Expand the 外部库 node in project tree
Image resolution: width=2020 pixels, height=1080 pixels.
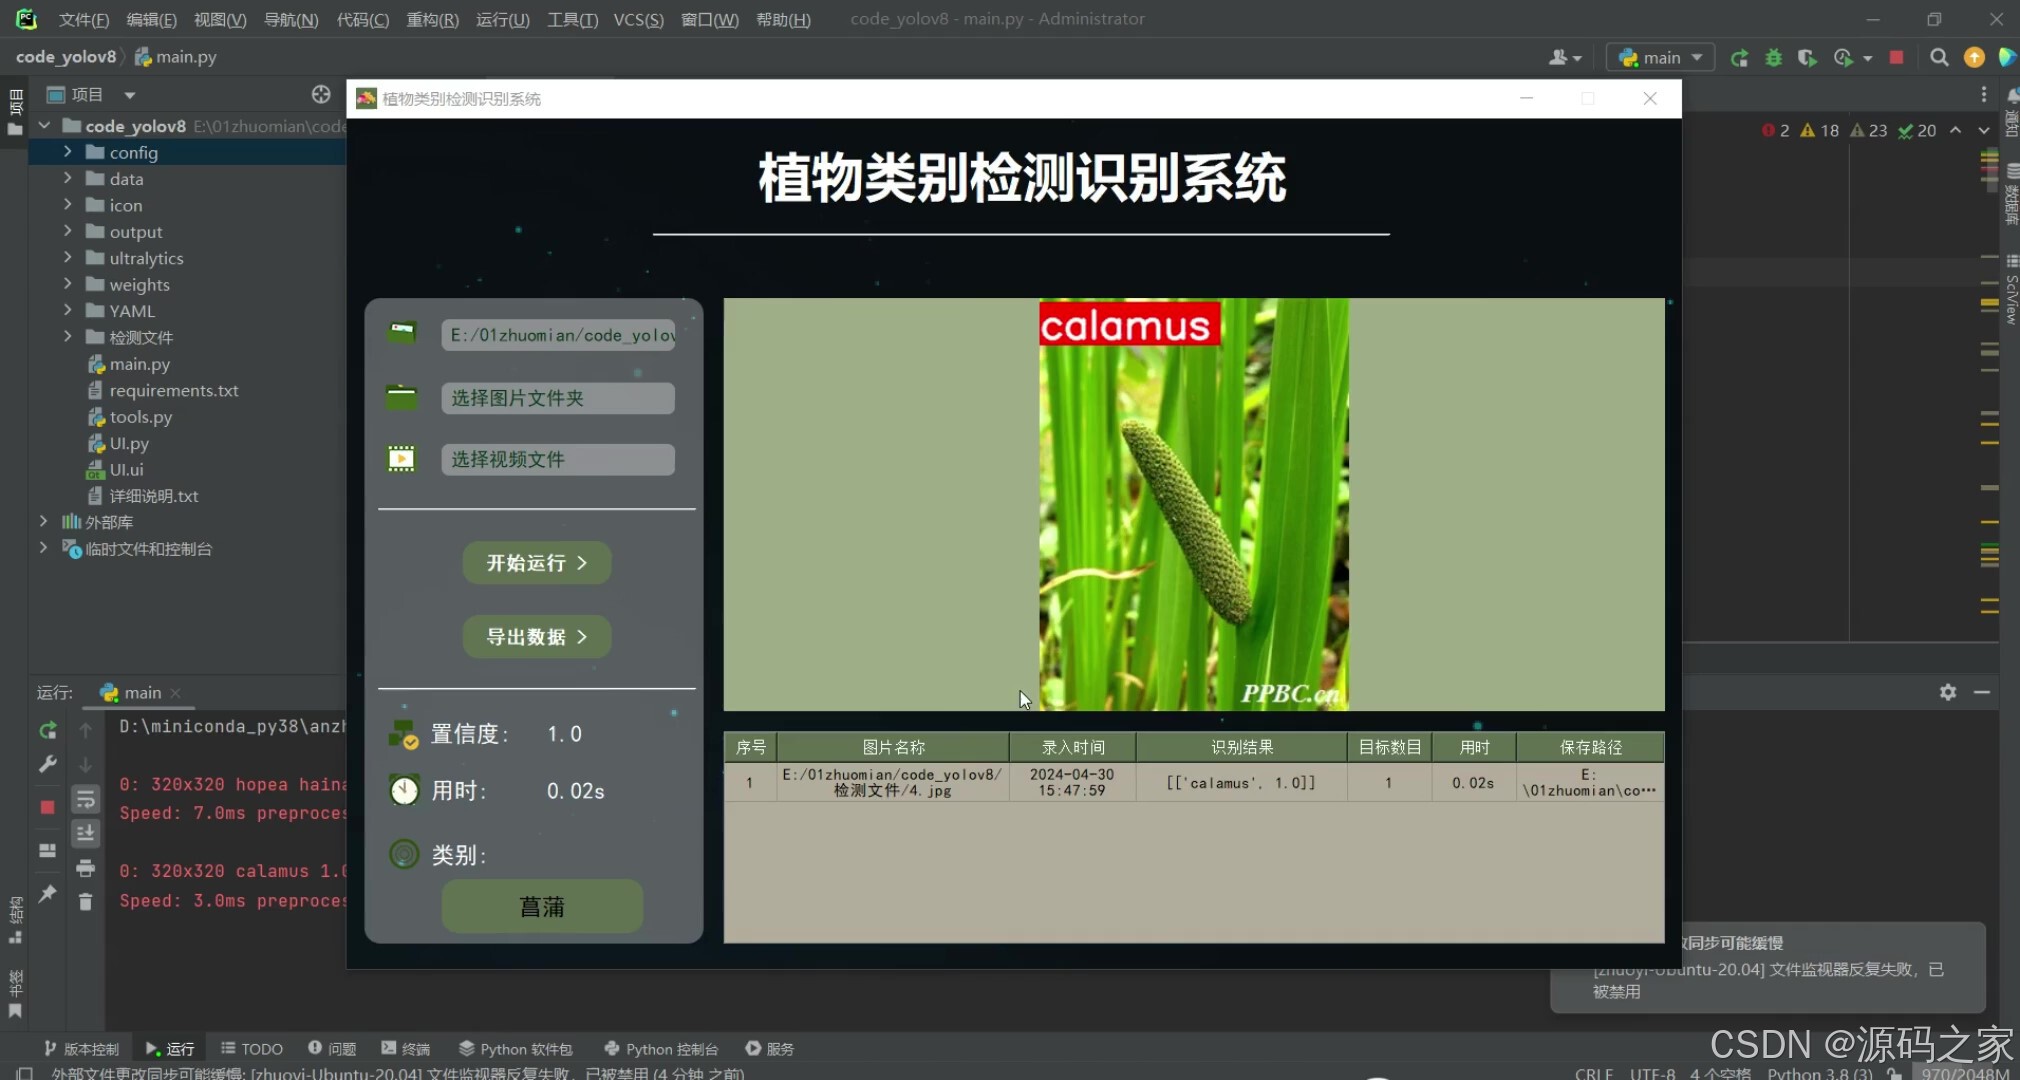43,521
